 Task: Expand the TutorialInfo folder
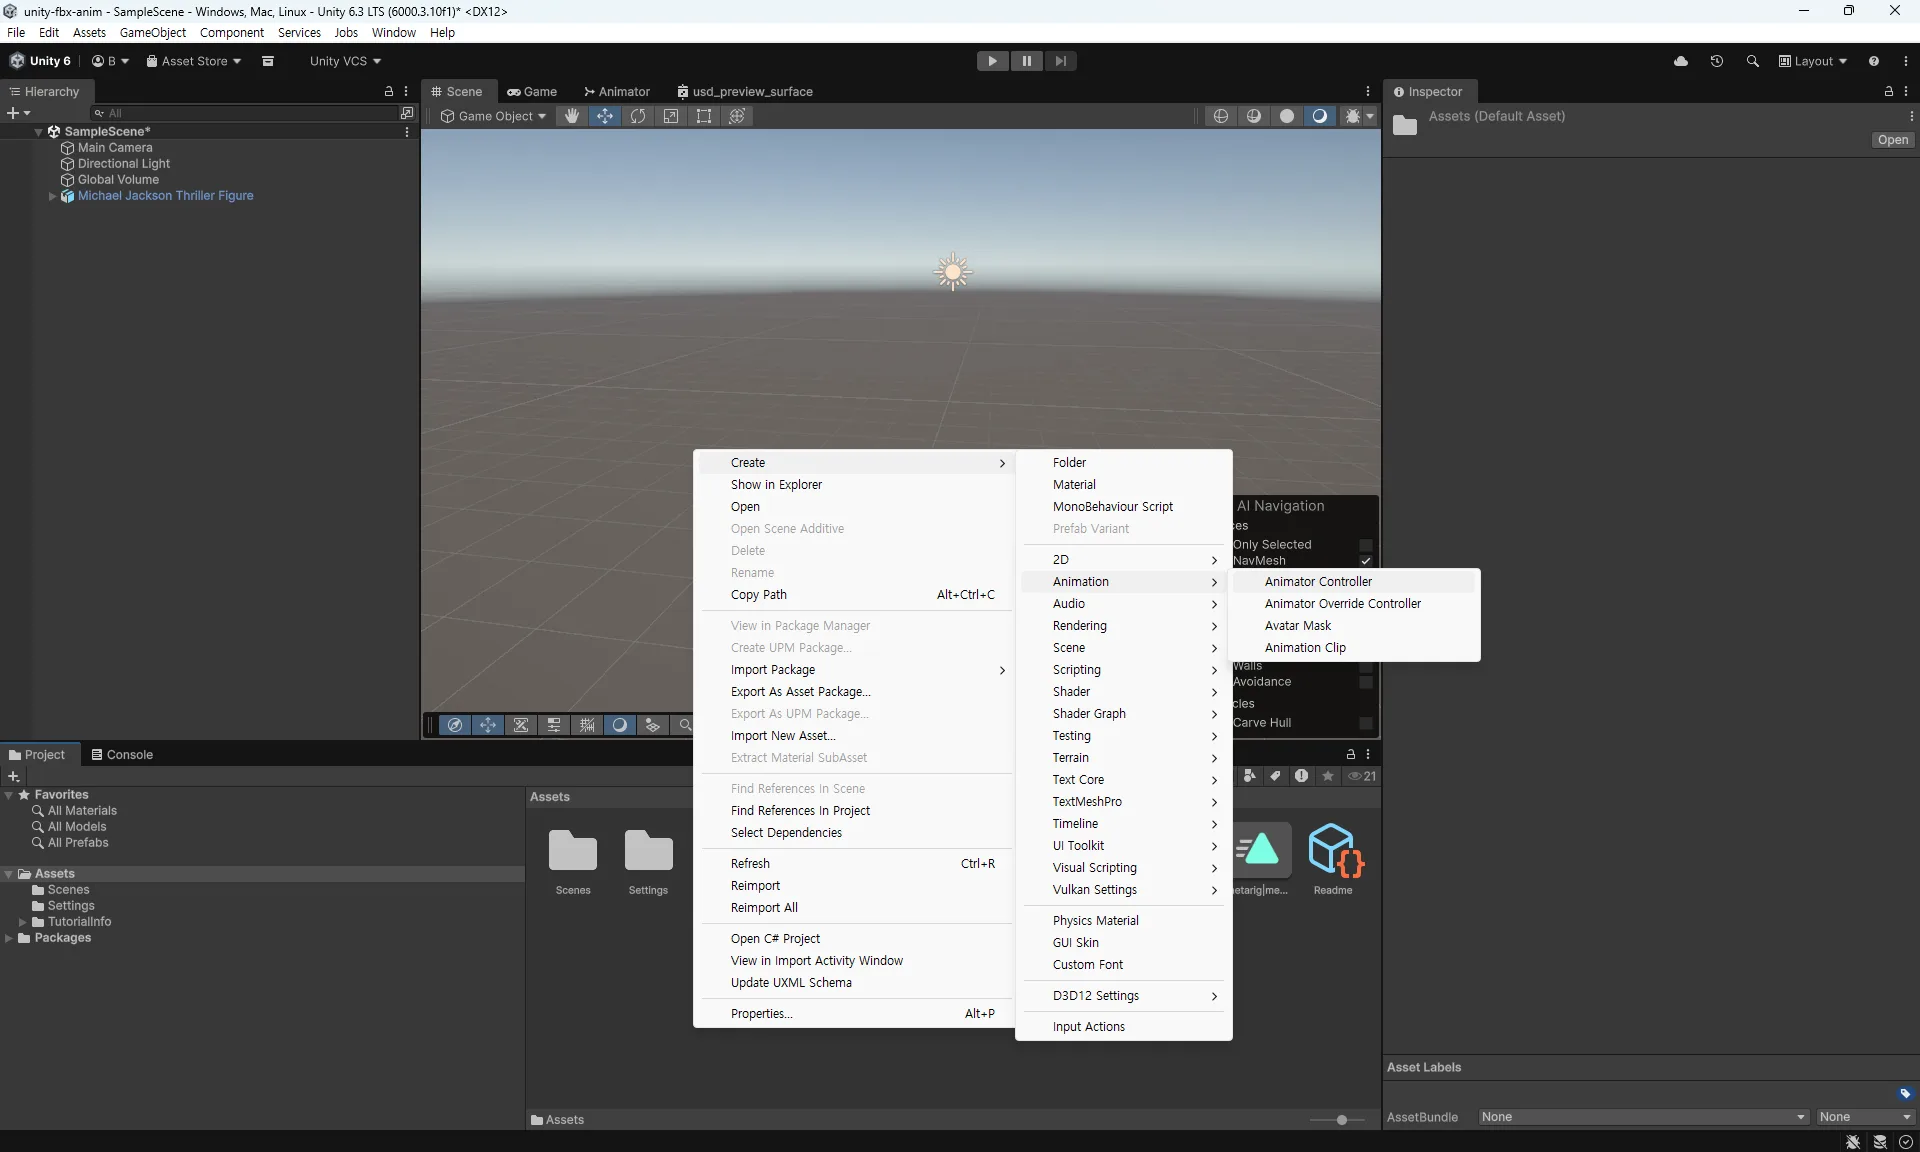click(x=22, y=922)
